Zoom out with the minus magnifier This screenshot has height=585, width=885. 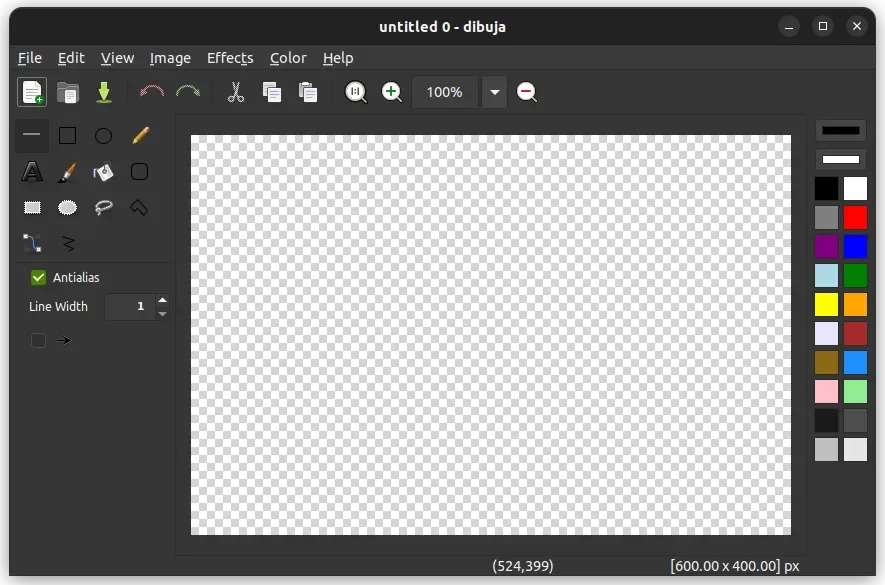pyautogui.click(x=527, y=92)
